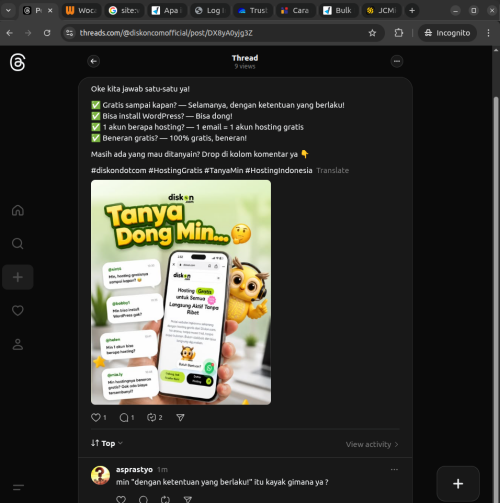Switch to the JCM browser tab
Screen dimensions: 500x503
tap(381, 11)
